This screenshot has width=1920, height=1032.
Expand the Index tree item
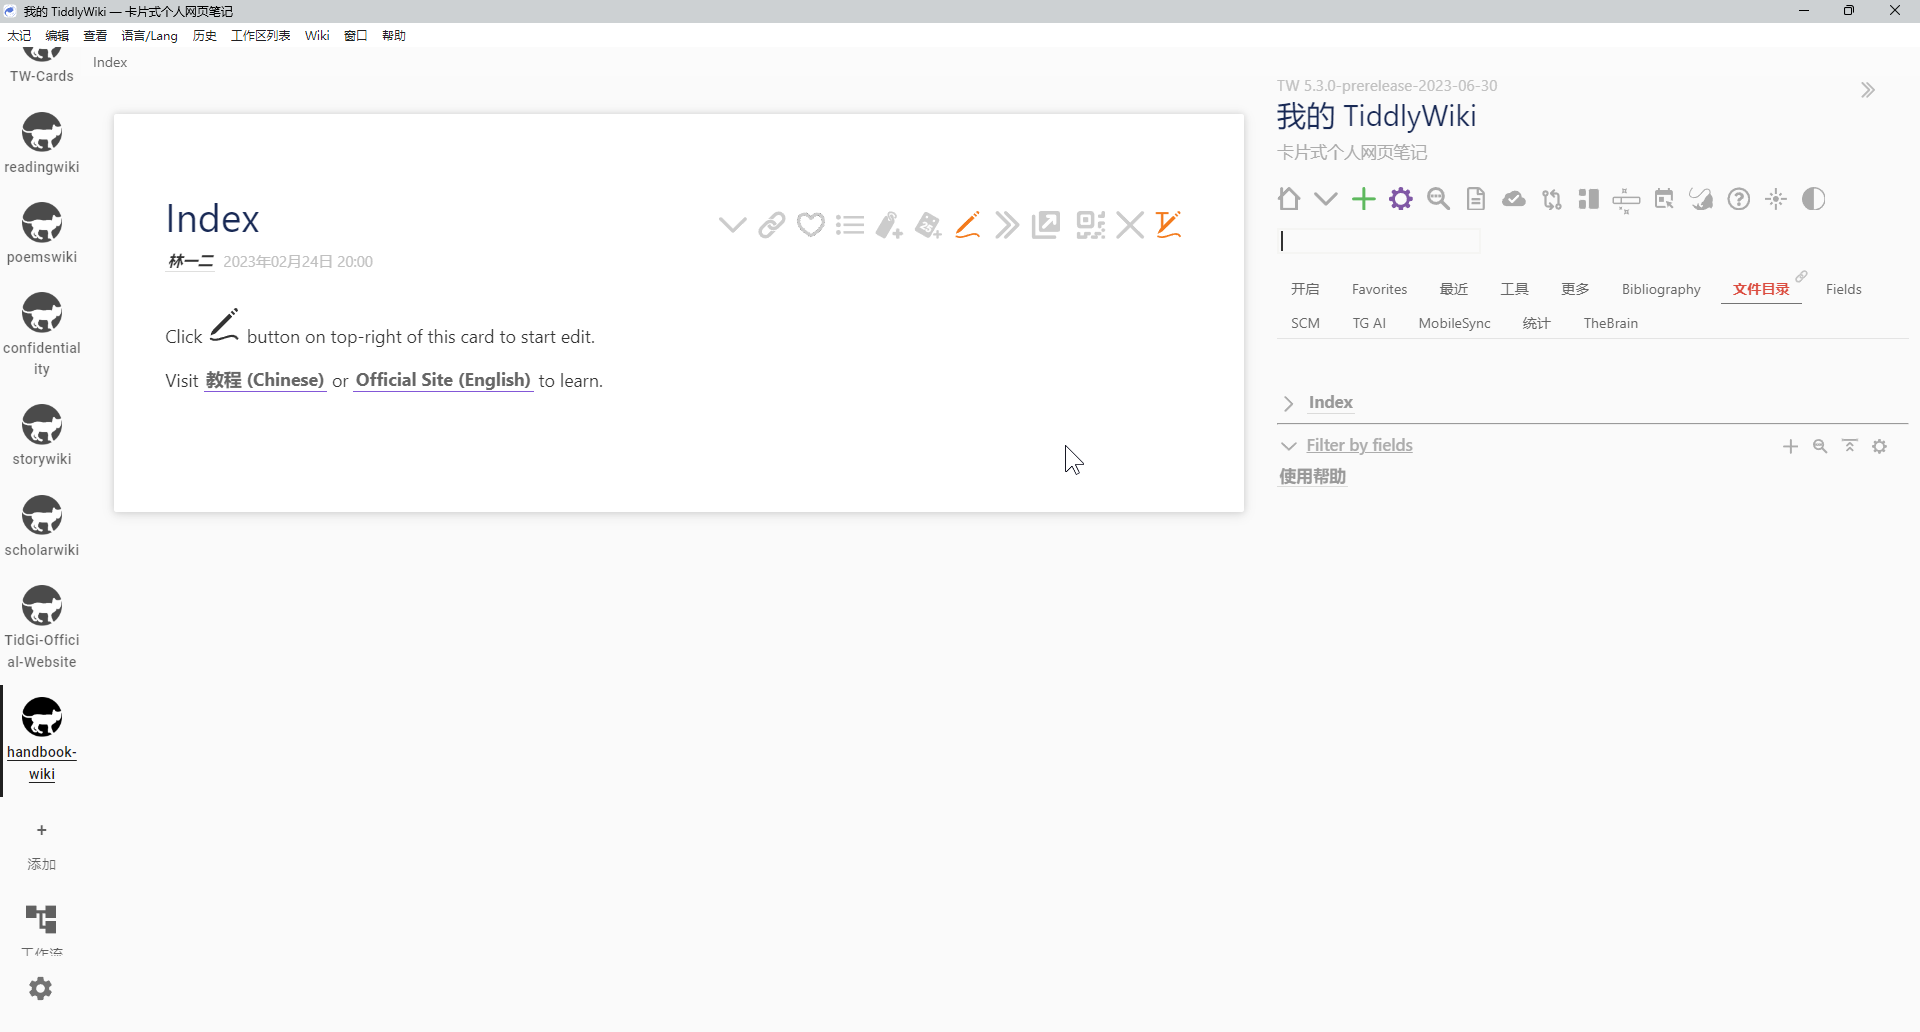1288,403
